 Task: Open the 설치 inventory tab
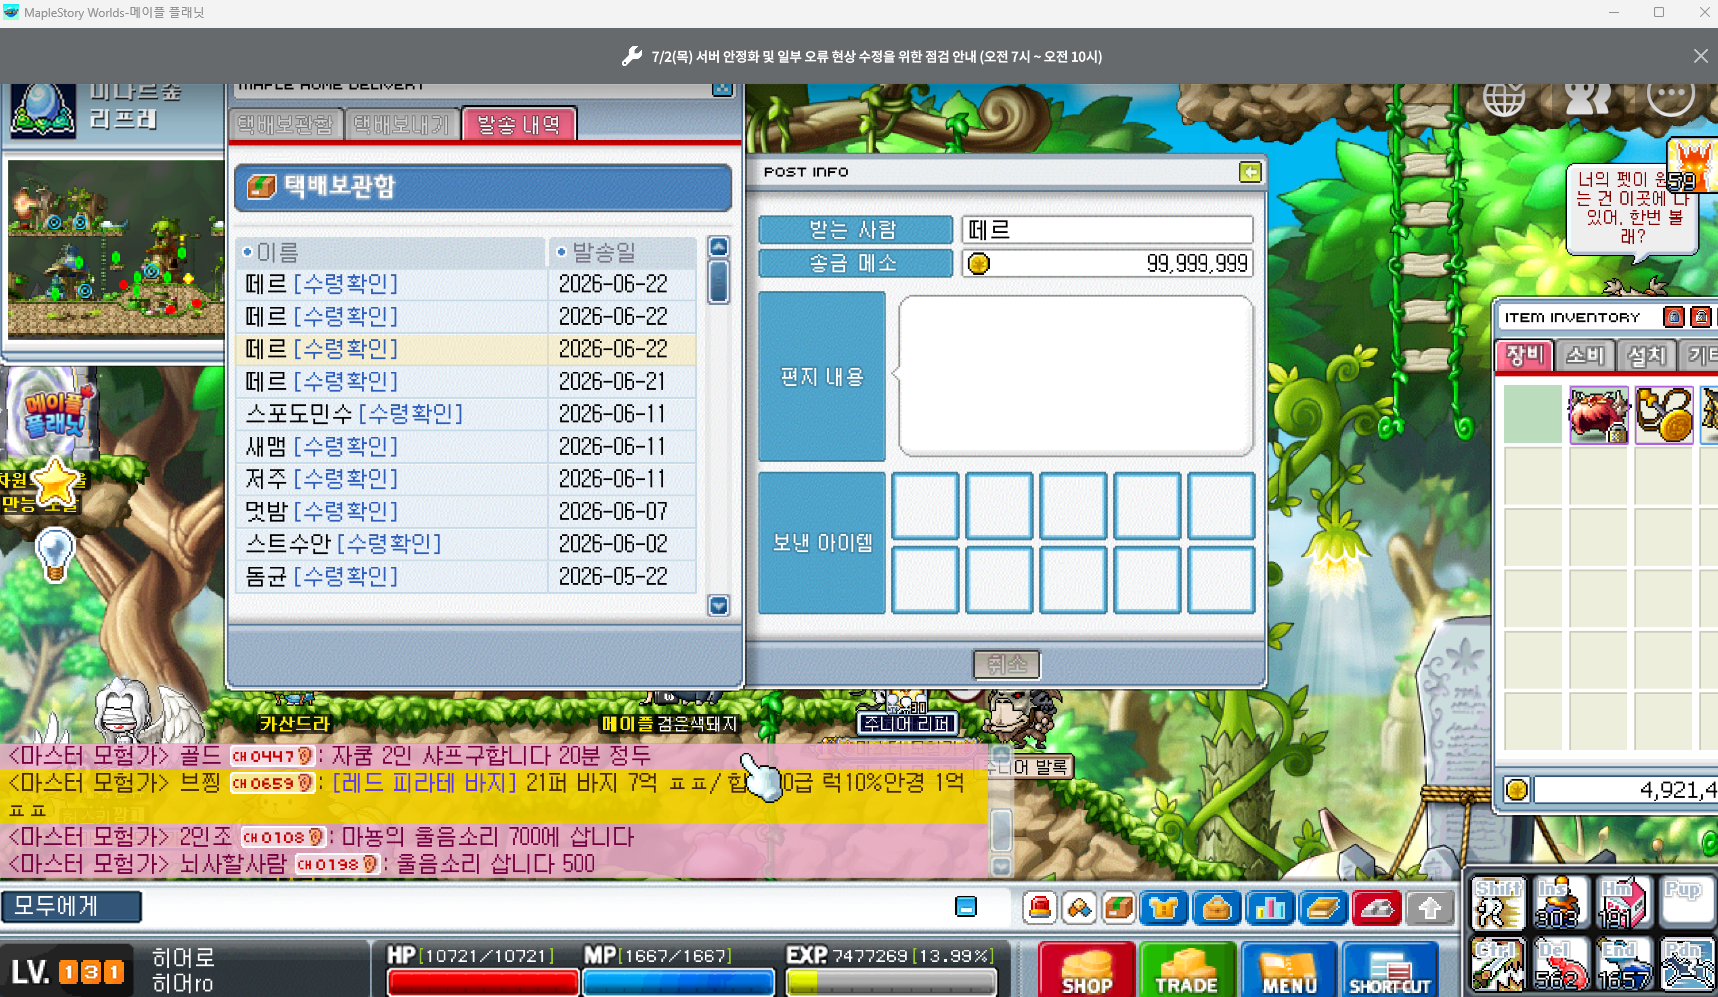pos(1646,355)
